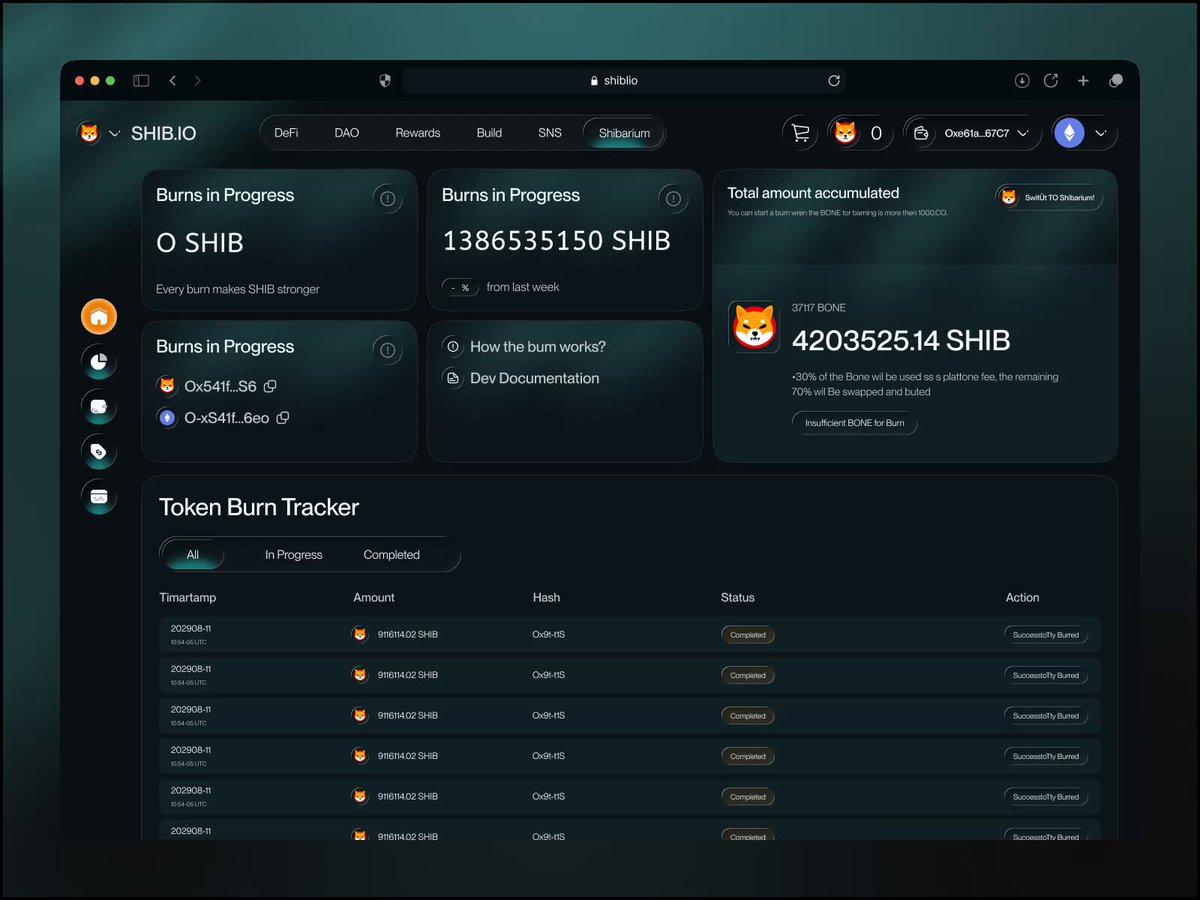Screen dimensions: 1200x900
Task: Open the Rewards nav tab
Action: click(x=418, y=133)
